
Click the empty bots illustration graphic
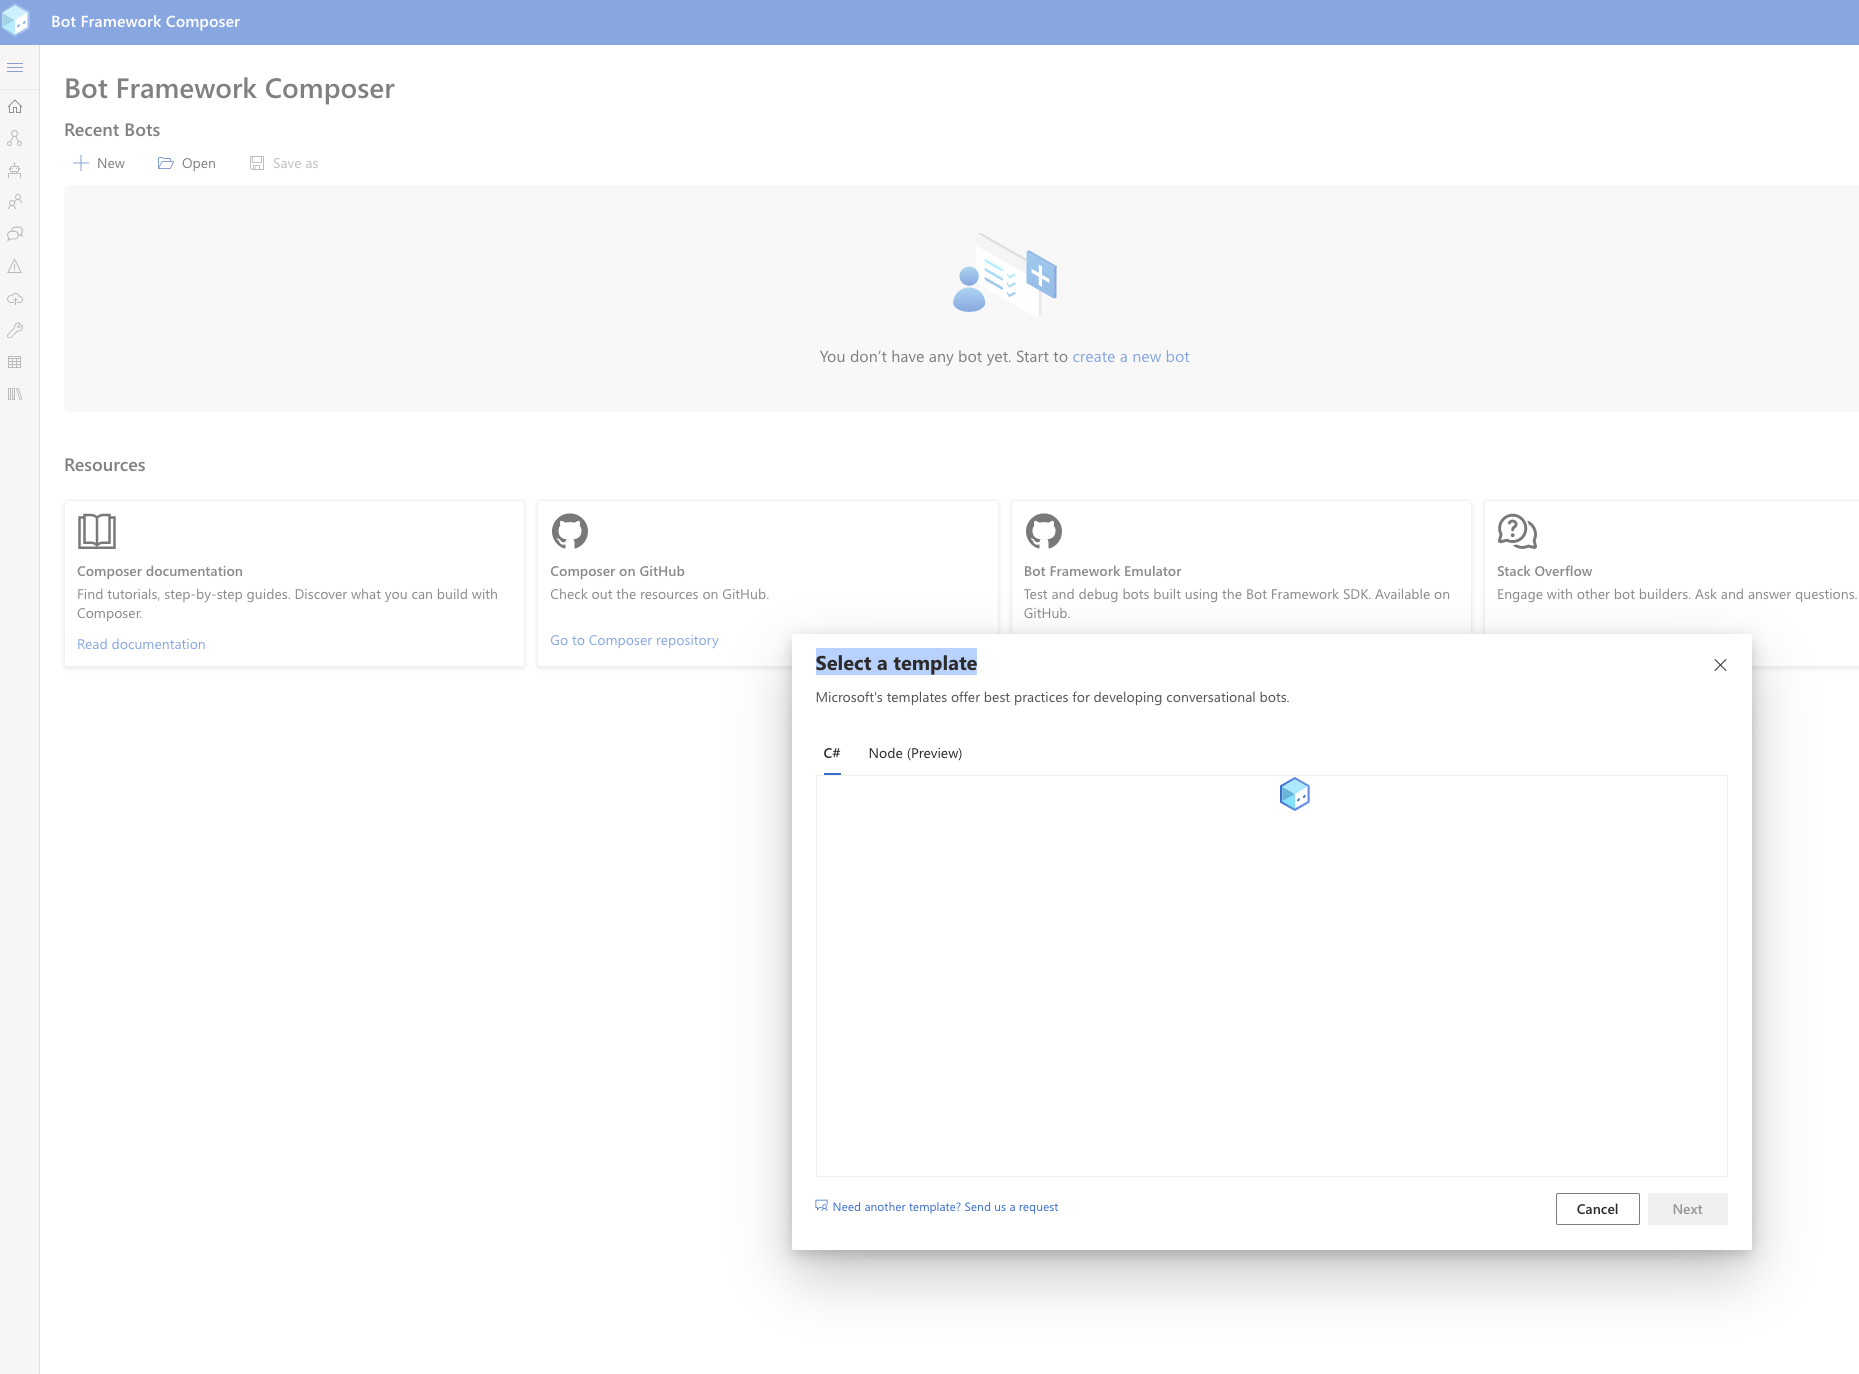[1005, 274]
